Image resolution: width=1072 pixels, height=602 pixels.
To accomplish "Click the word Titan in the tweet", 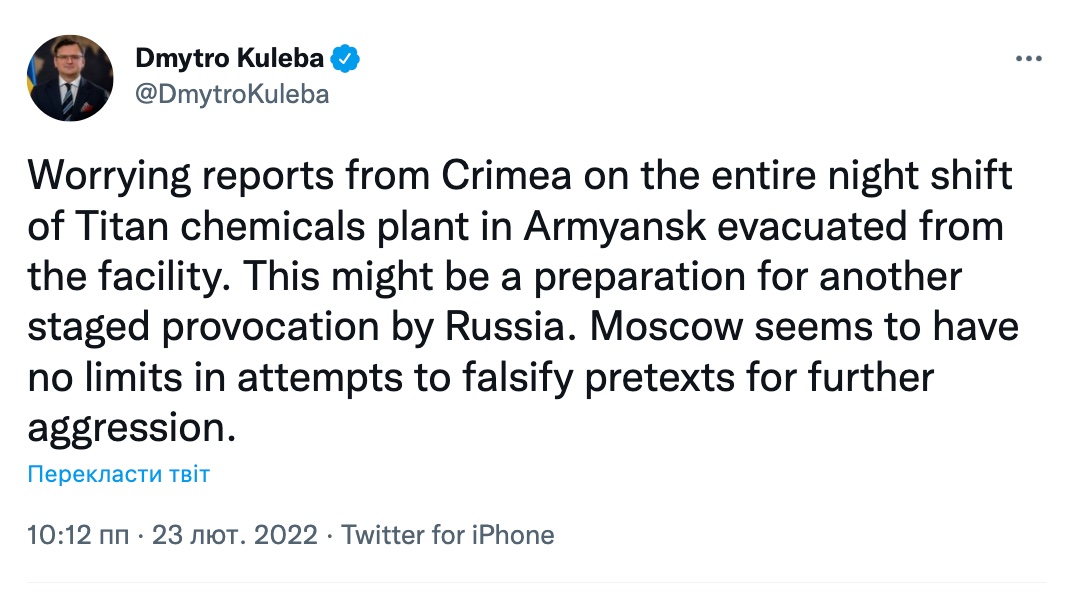I will coord(122,226).
